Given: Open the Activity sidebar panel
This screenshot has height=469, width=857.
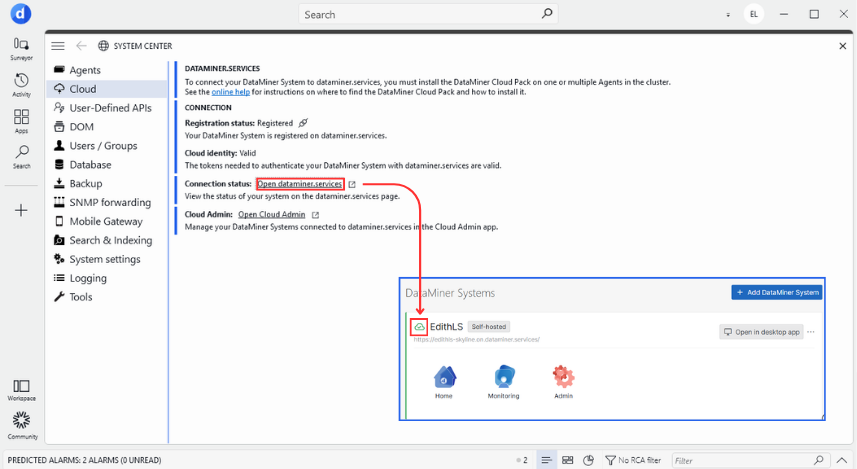Looking at the screenshot, I should click(21, 85).
